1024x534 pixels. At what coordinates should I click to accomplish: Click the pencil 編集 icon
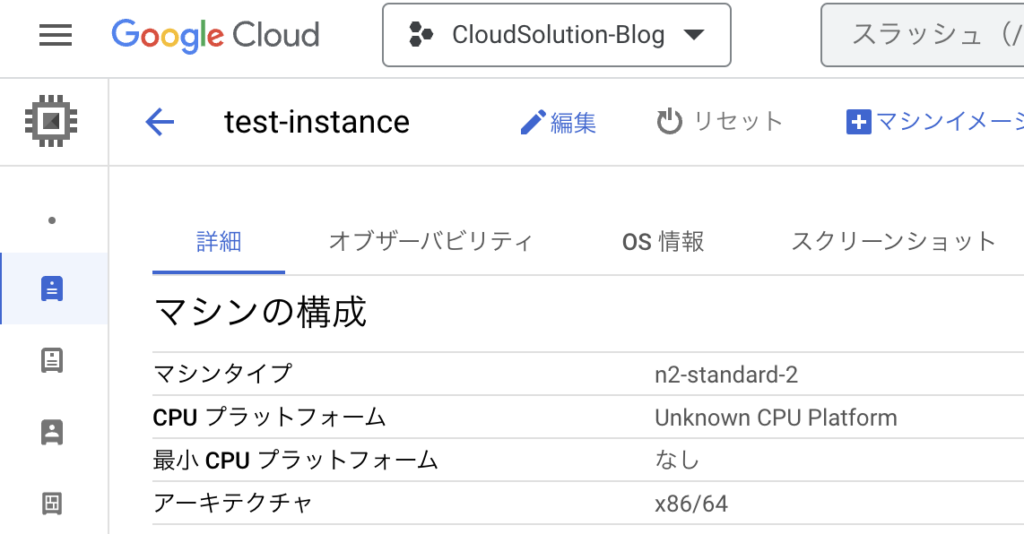533,122
